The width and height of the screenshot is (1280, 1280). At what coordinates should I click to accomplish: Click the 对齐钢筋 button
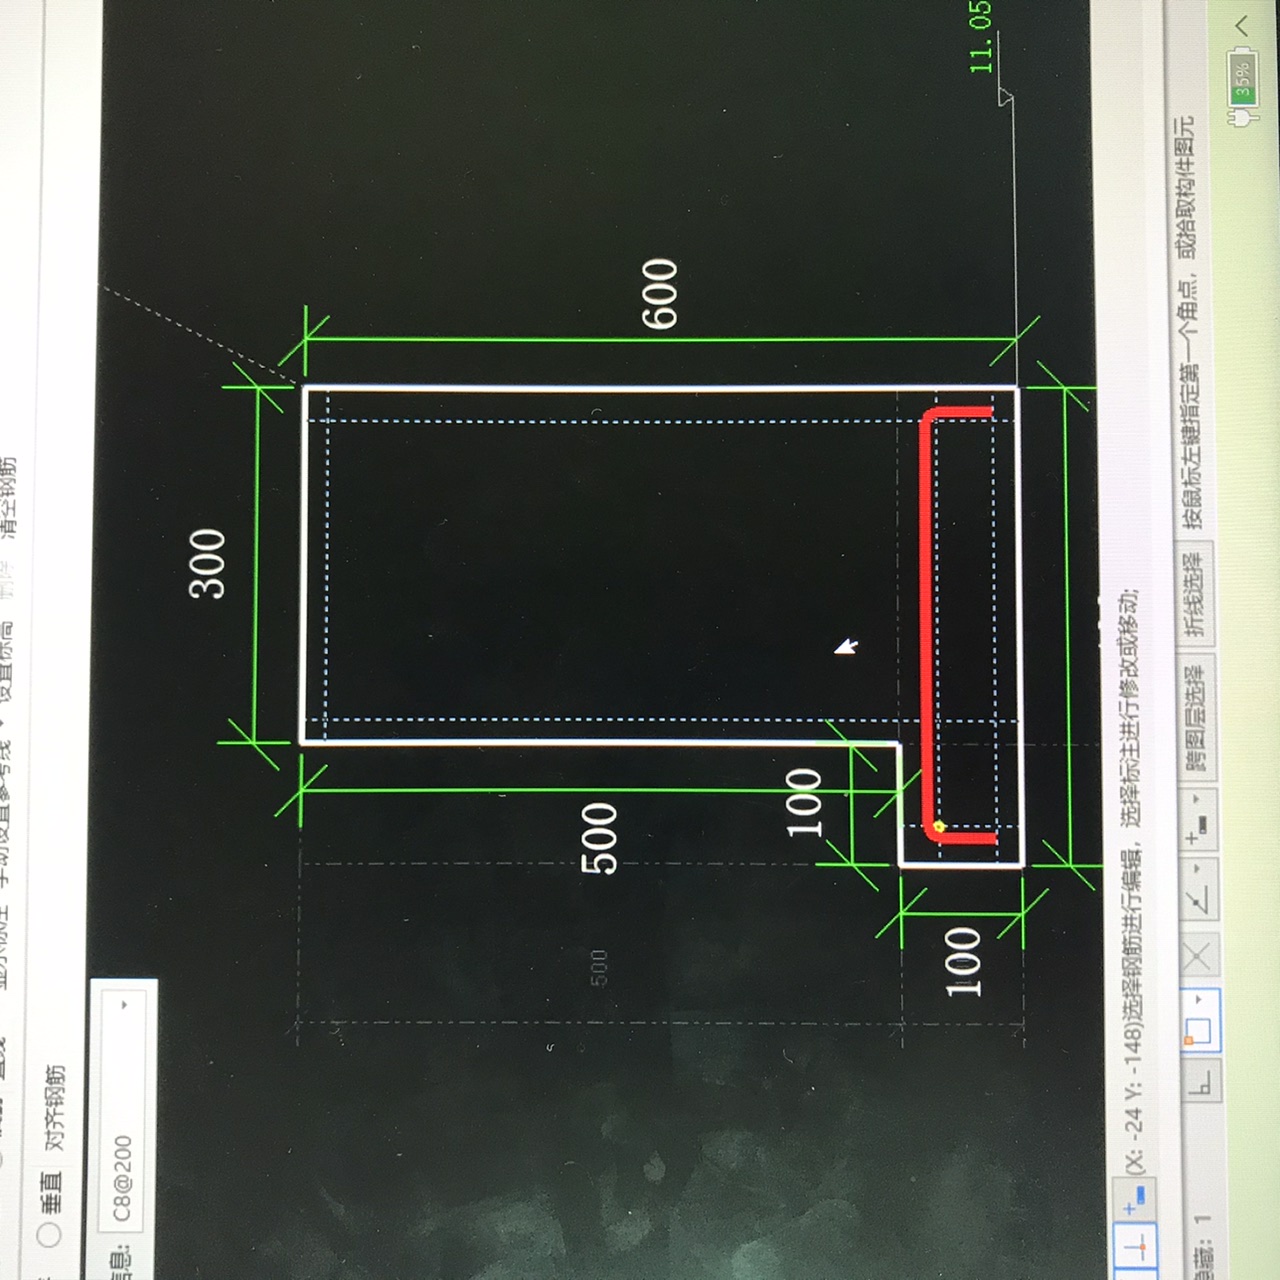click(55, 1108)
